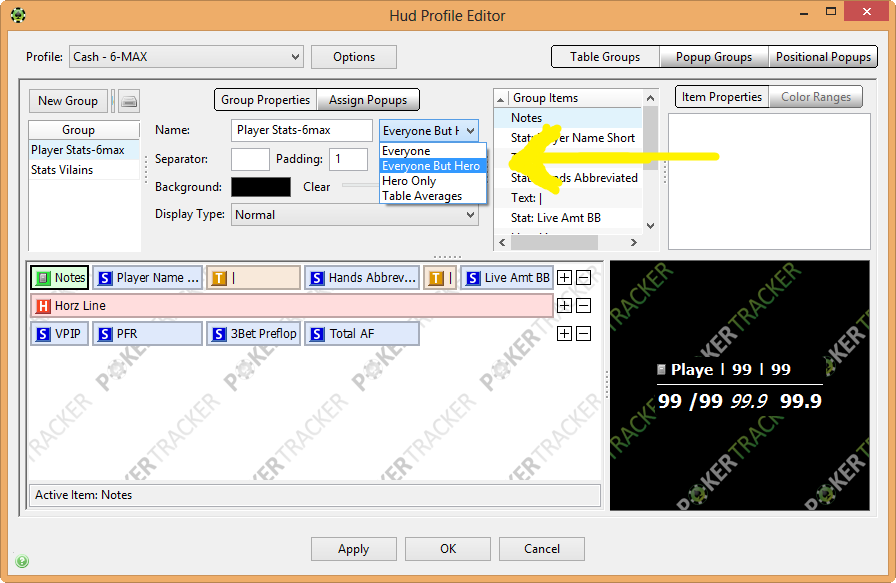Select the Group Properties tab
Screen dimensions: 896x583
pyautogui.click(x=265, y=99)
